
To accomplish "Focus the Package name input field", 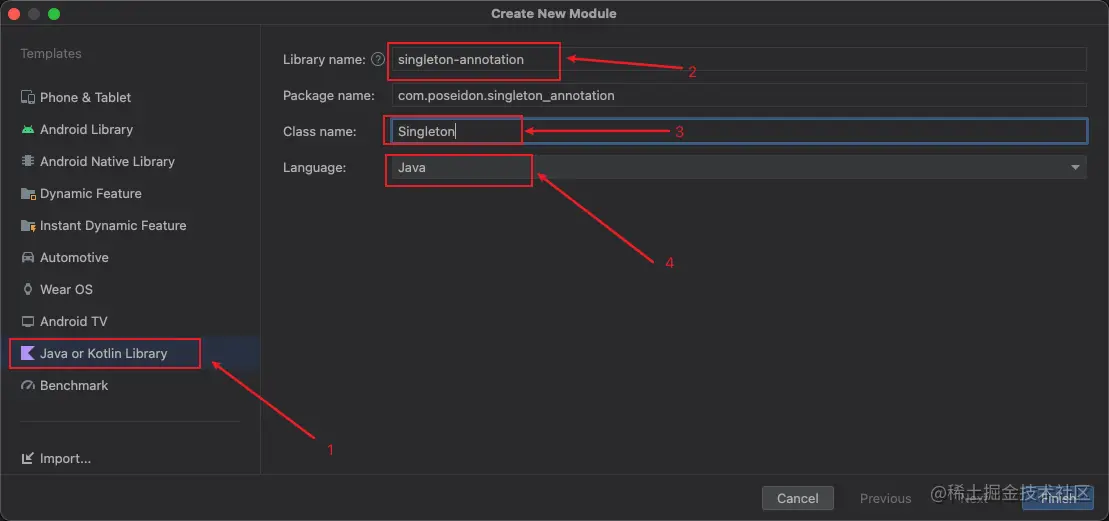I will pos(739,95).
